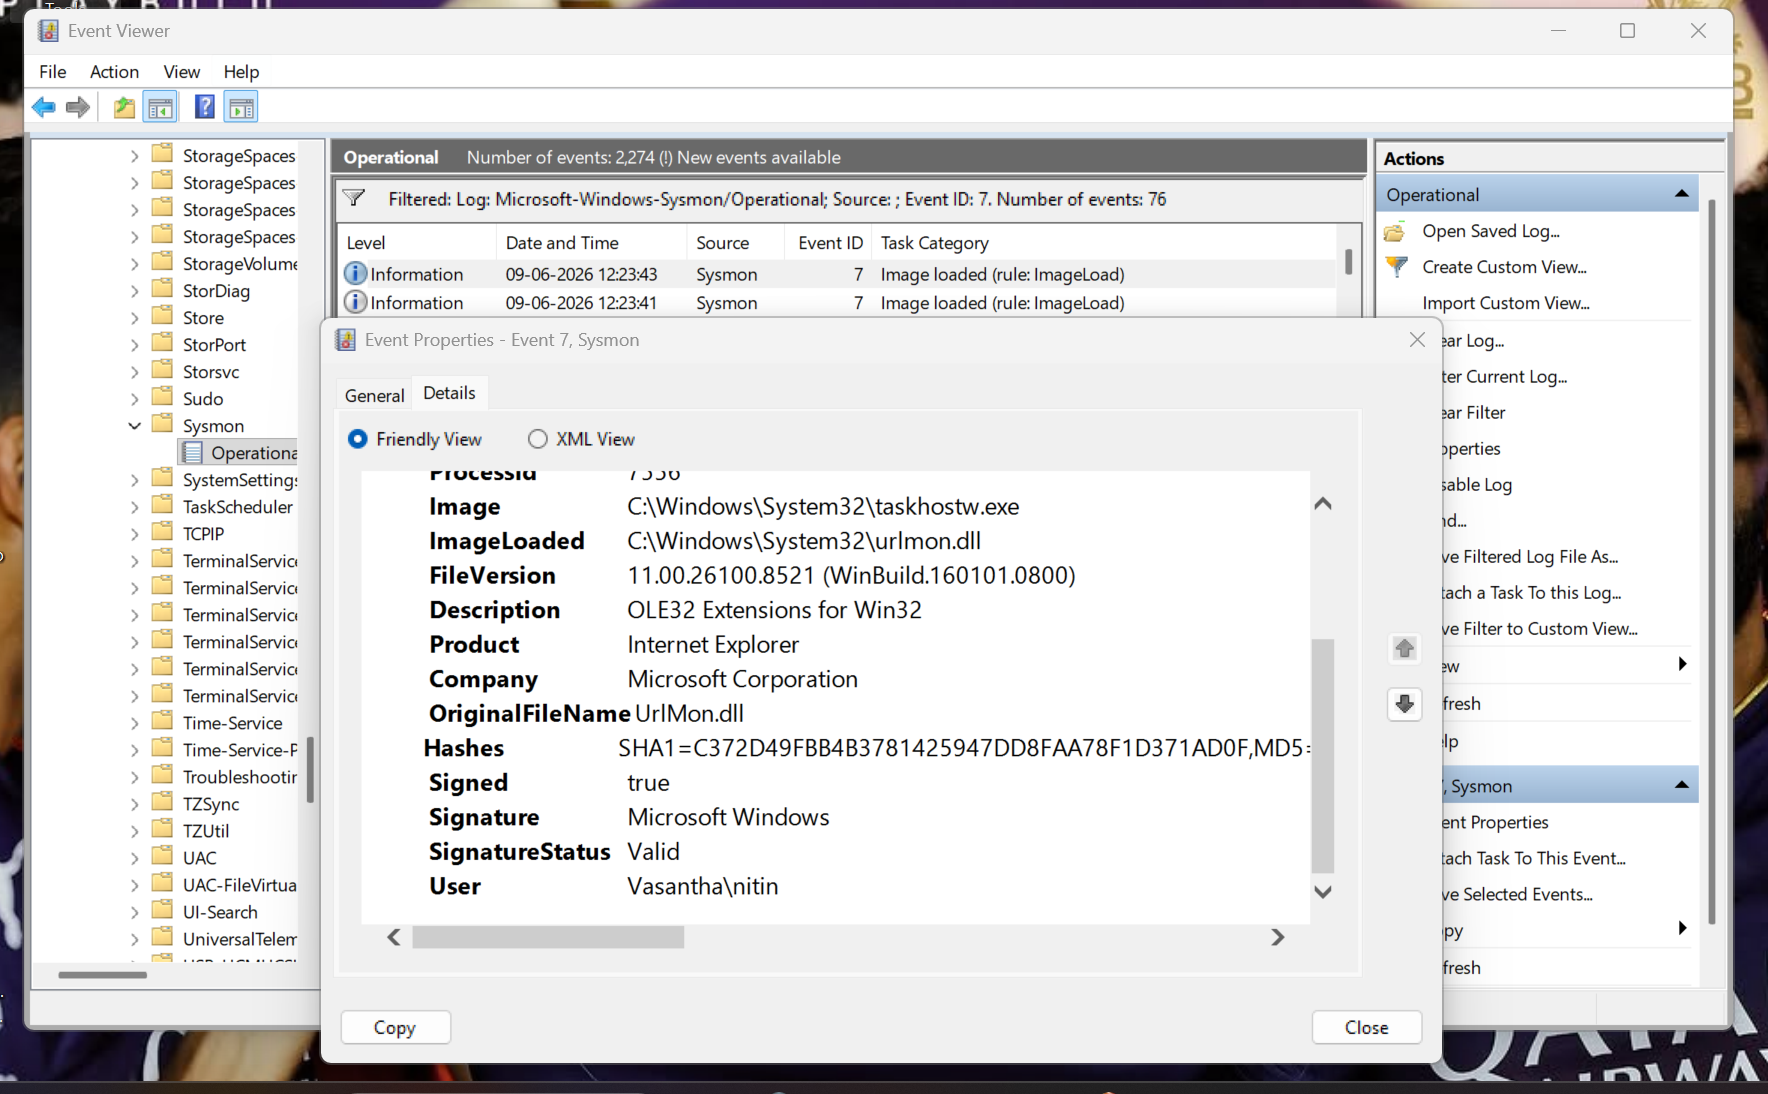The width and height of the screenshot is (1768, 1094).
Task: Collapse the Sysmon event actions section
Action: coord(1682,786)
